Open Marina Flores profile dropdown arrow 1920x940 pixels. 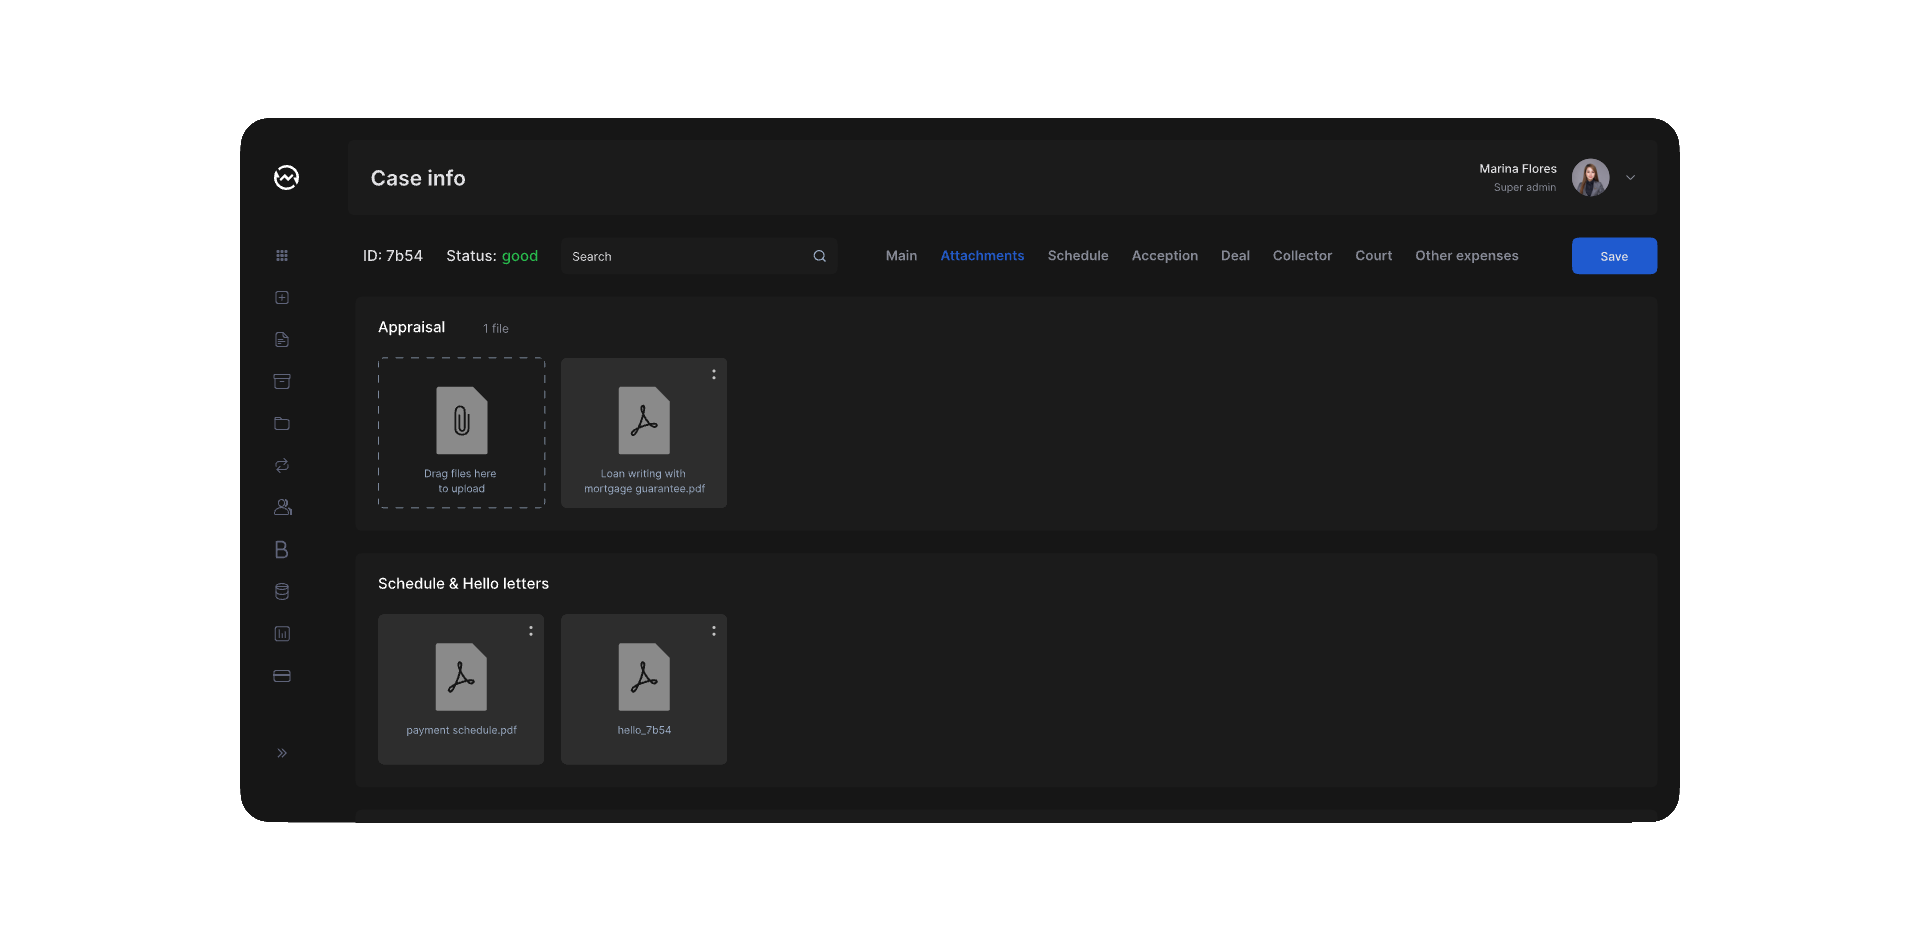pos(1630,178)
